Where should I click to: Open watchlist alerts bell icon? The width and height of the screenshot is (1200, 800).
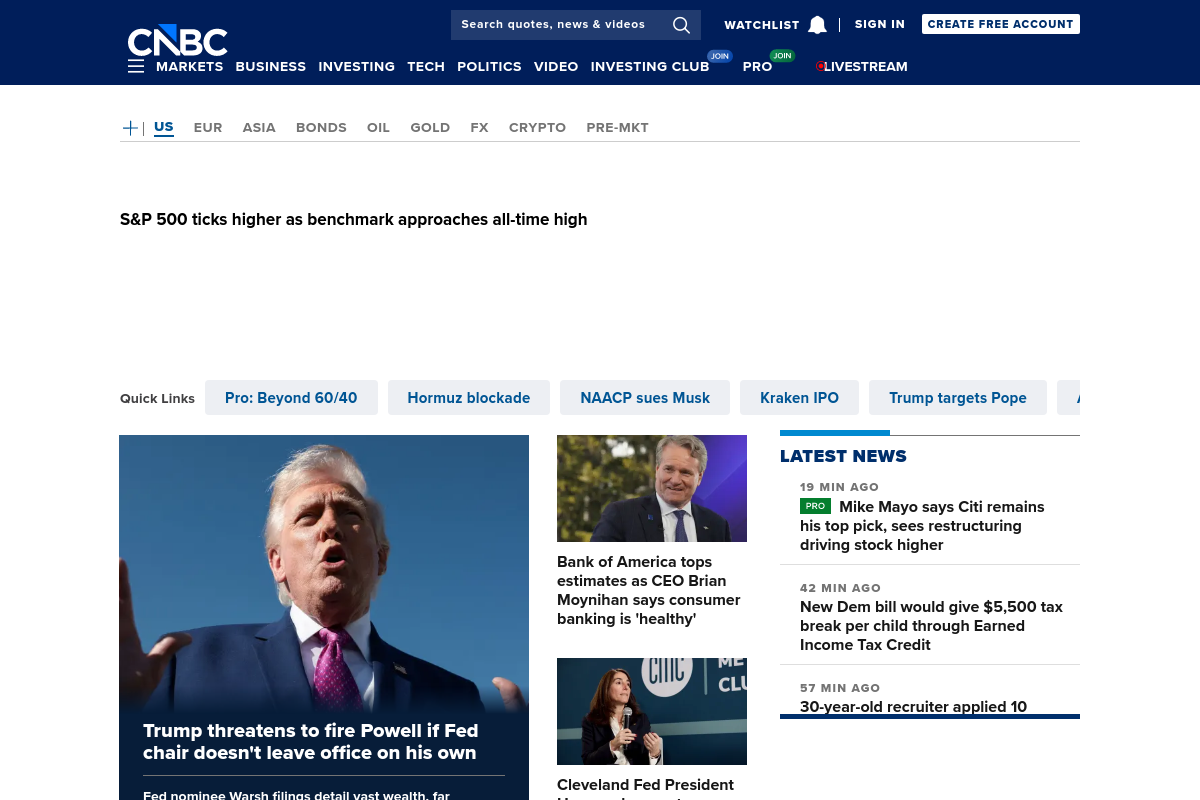pyautogui.click(x=817, y=25)
